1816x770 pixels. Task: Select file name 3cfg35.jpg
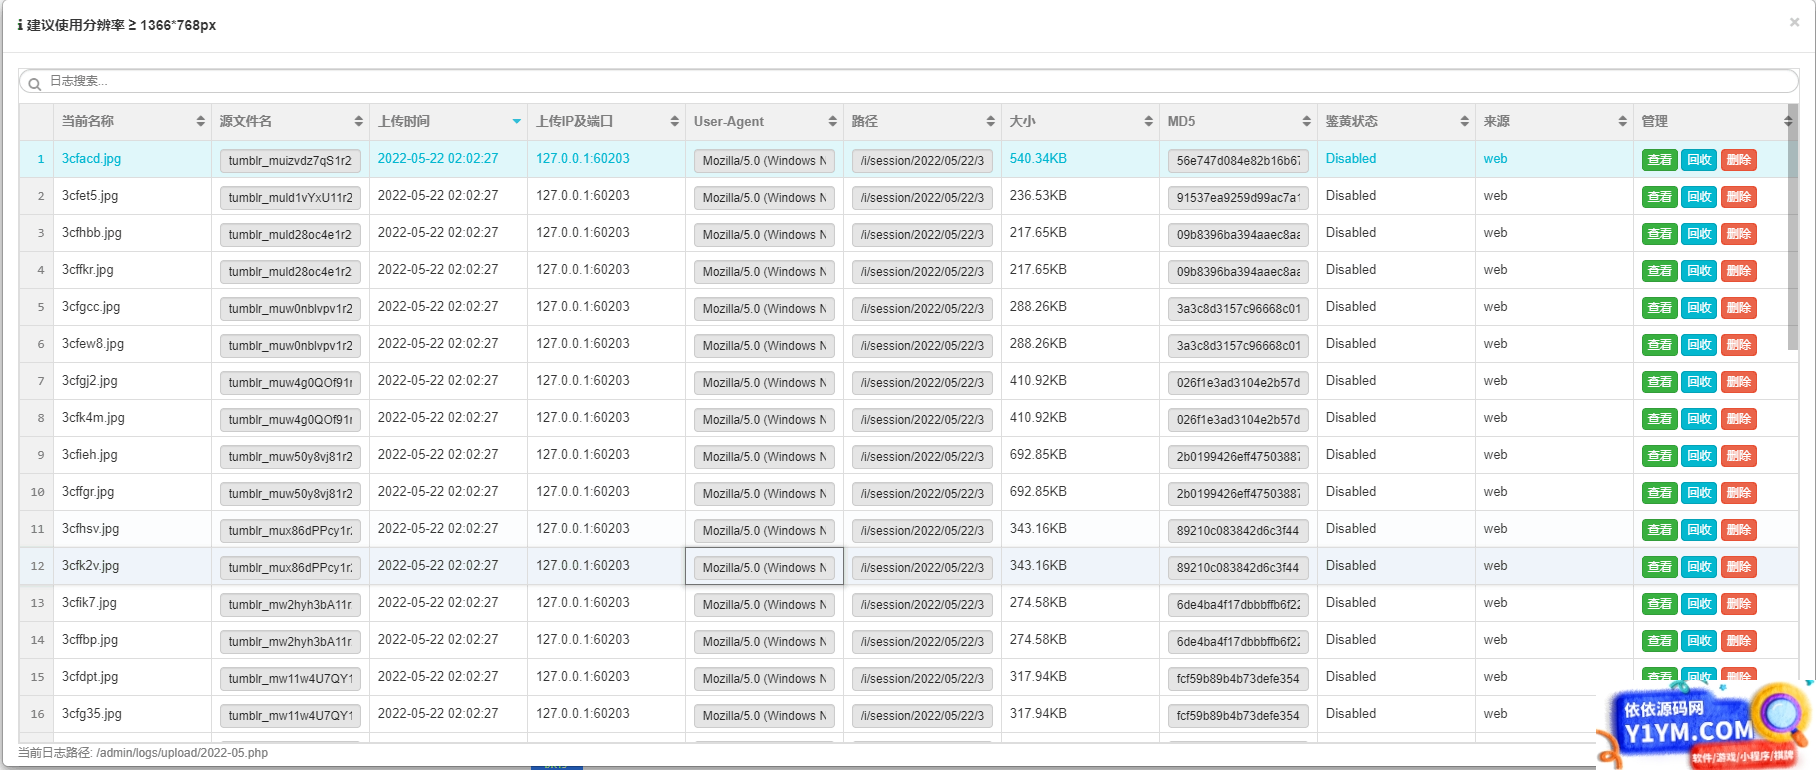pos(92,714)
